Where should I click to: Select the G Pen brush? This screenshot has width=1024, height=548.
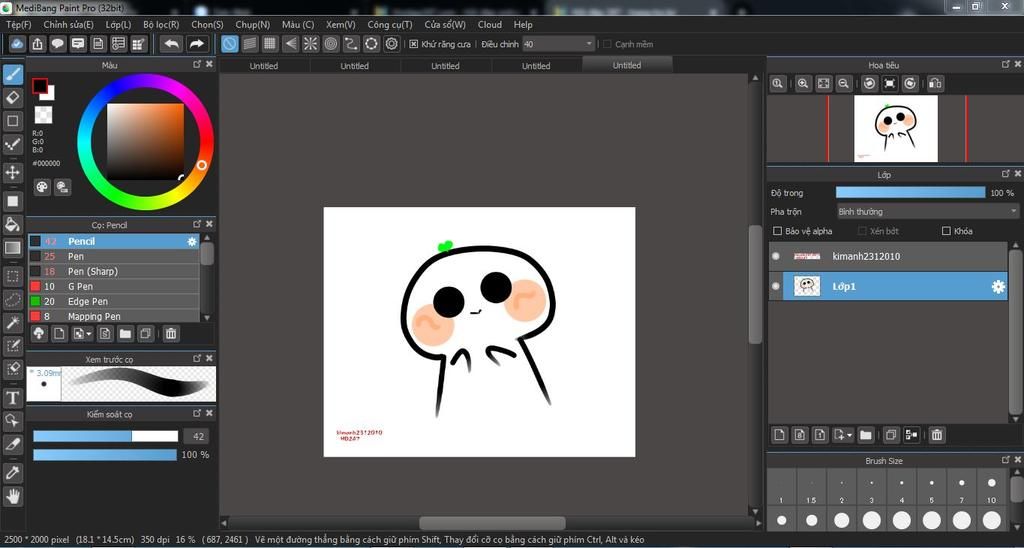[80, 287]
